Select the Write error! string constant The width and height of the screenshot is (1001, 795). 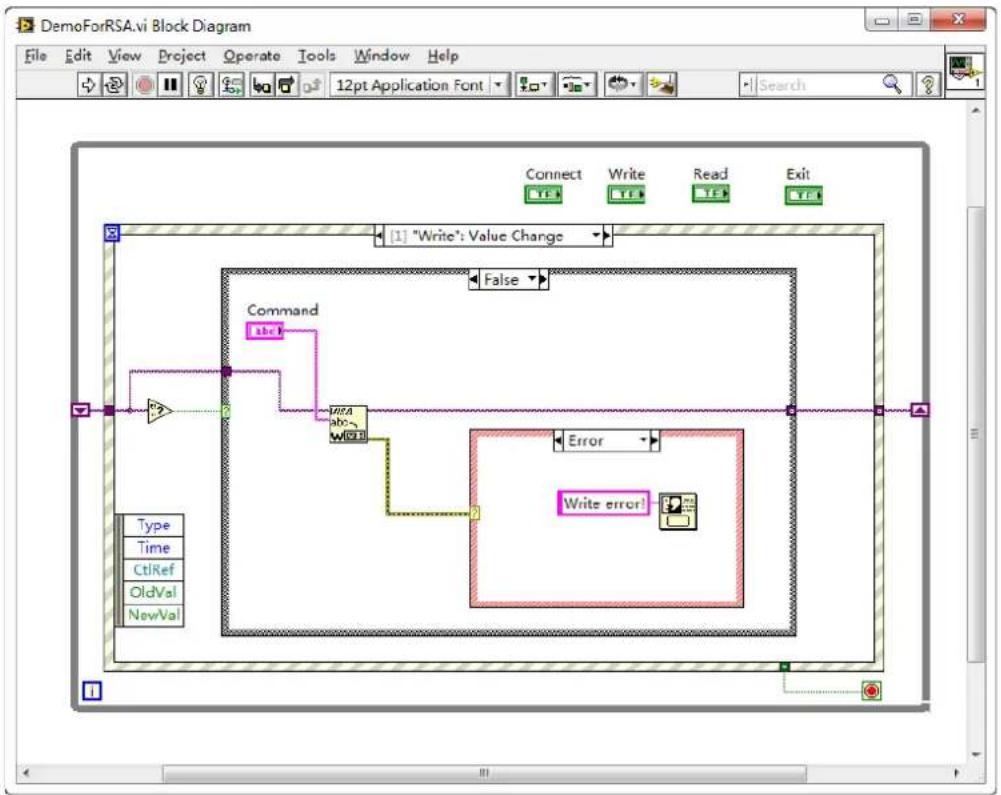point(603,503)
